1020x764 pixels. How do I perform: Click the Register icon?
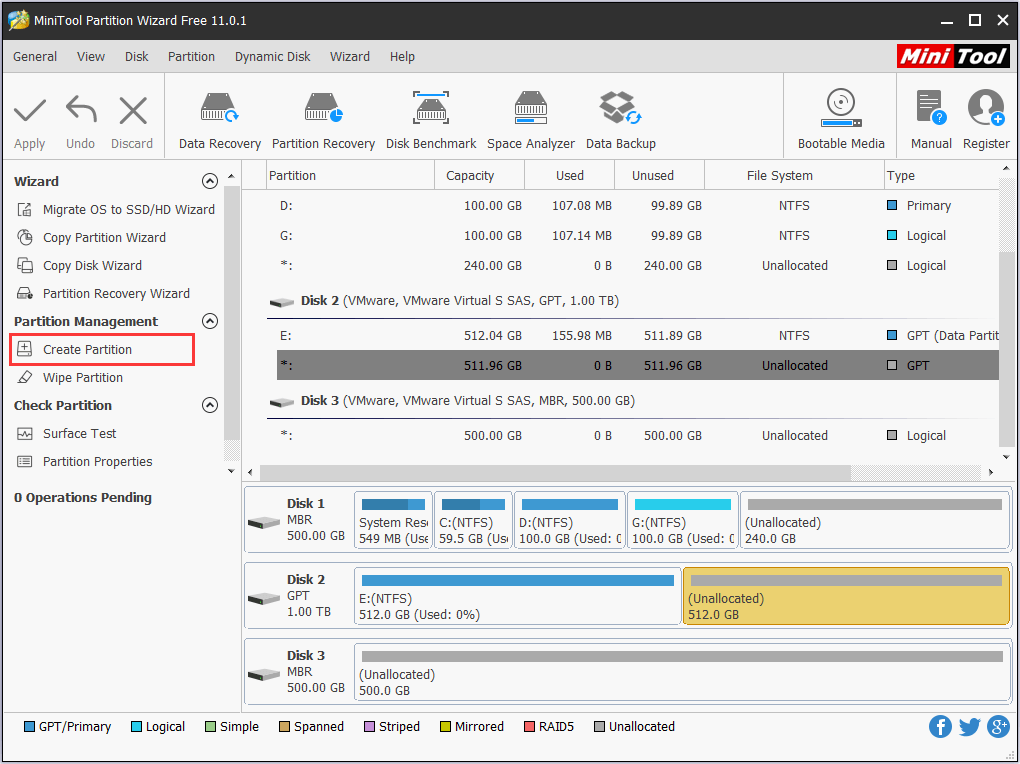(986, 117)
